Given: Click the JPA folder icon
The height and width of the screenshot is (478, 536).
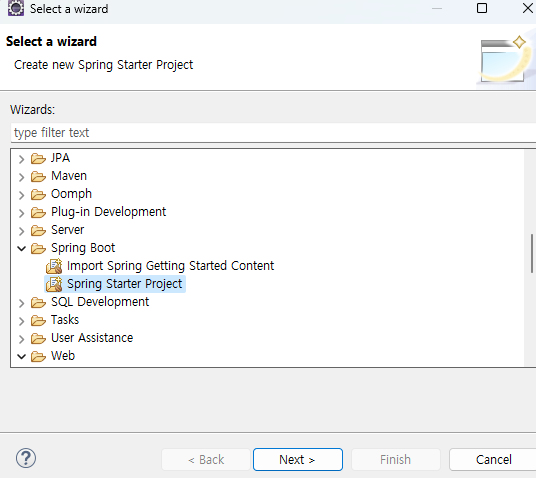Looking at the screenshot, I should (x=38, y=159).
